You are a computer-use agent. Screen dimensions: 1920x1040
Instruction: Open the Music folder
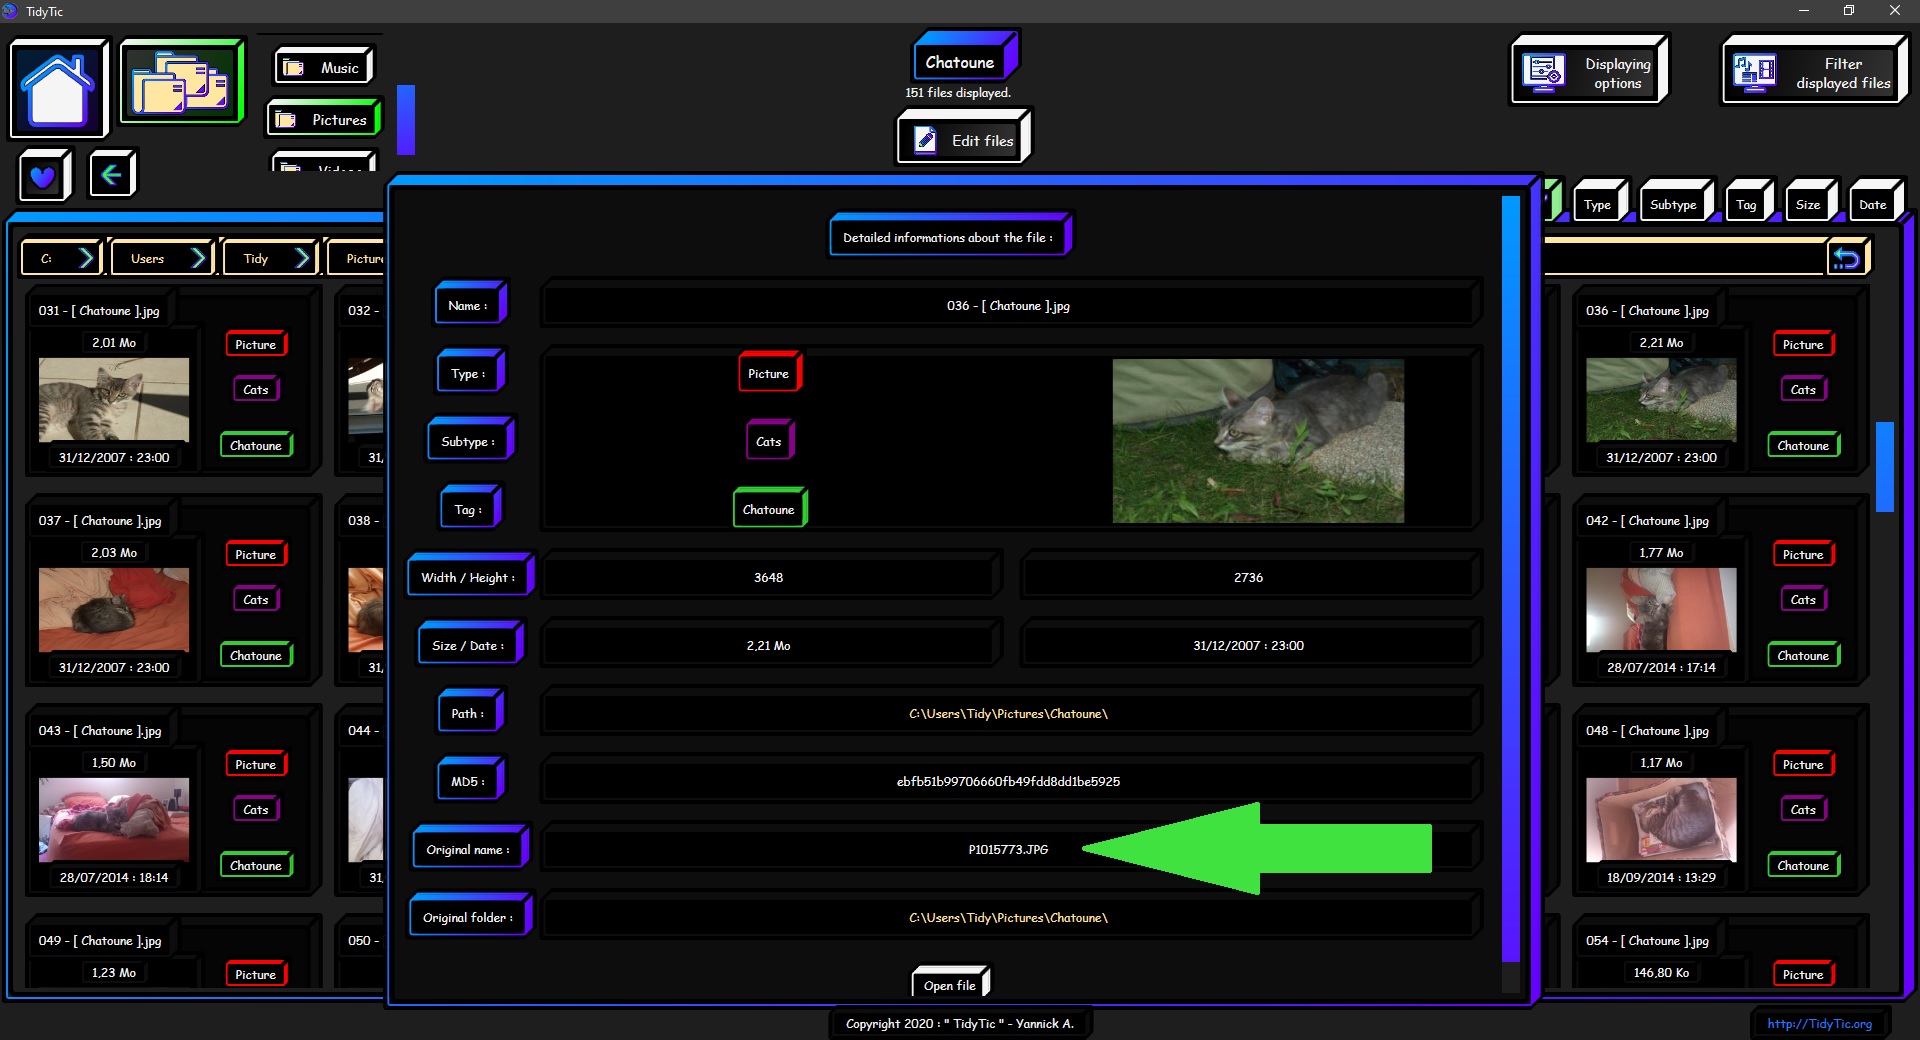click(x=323, y=67)
